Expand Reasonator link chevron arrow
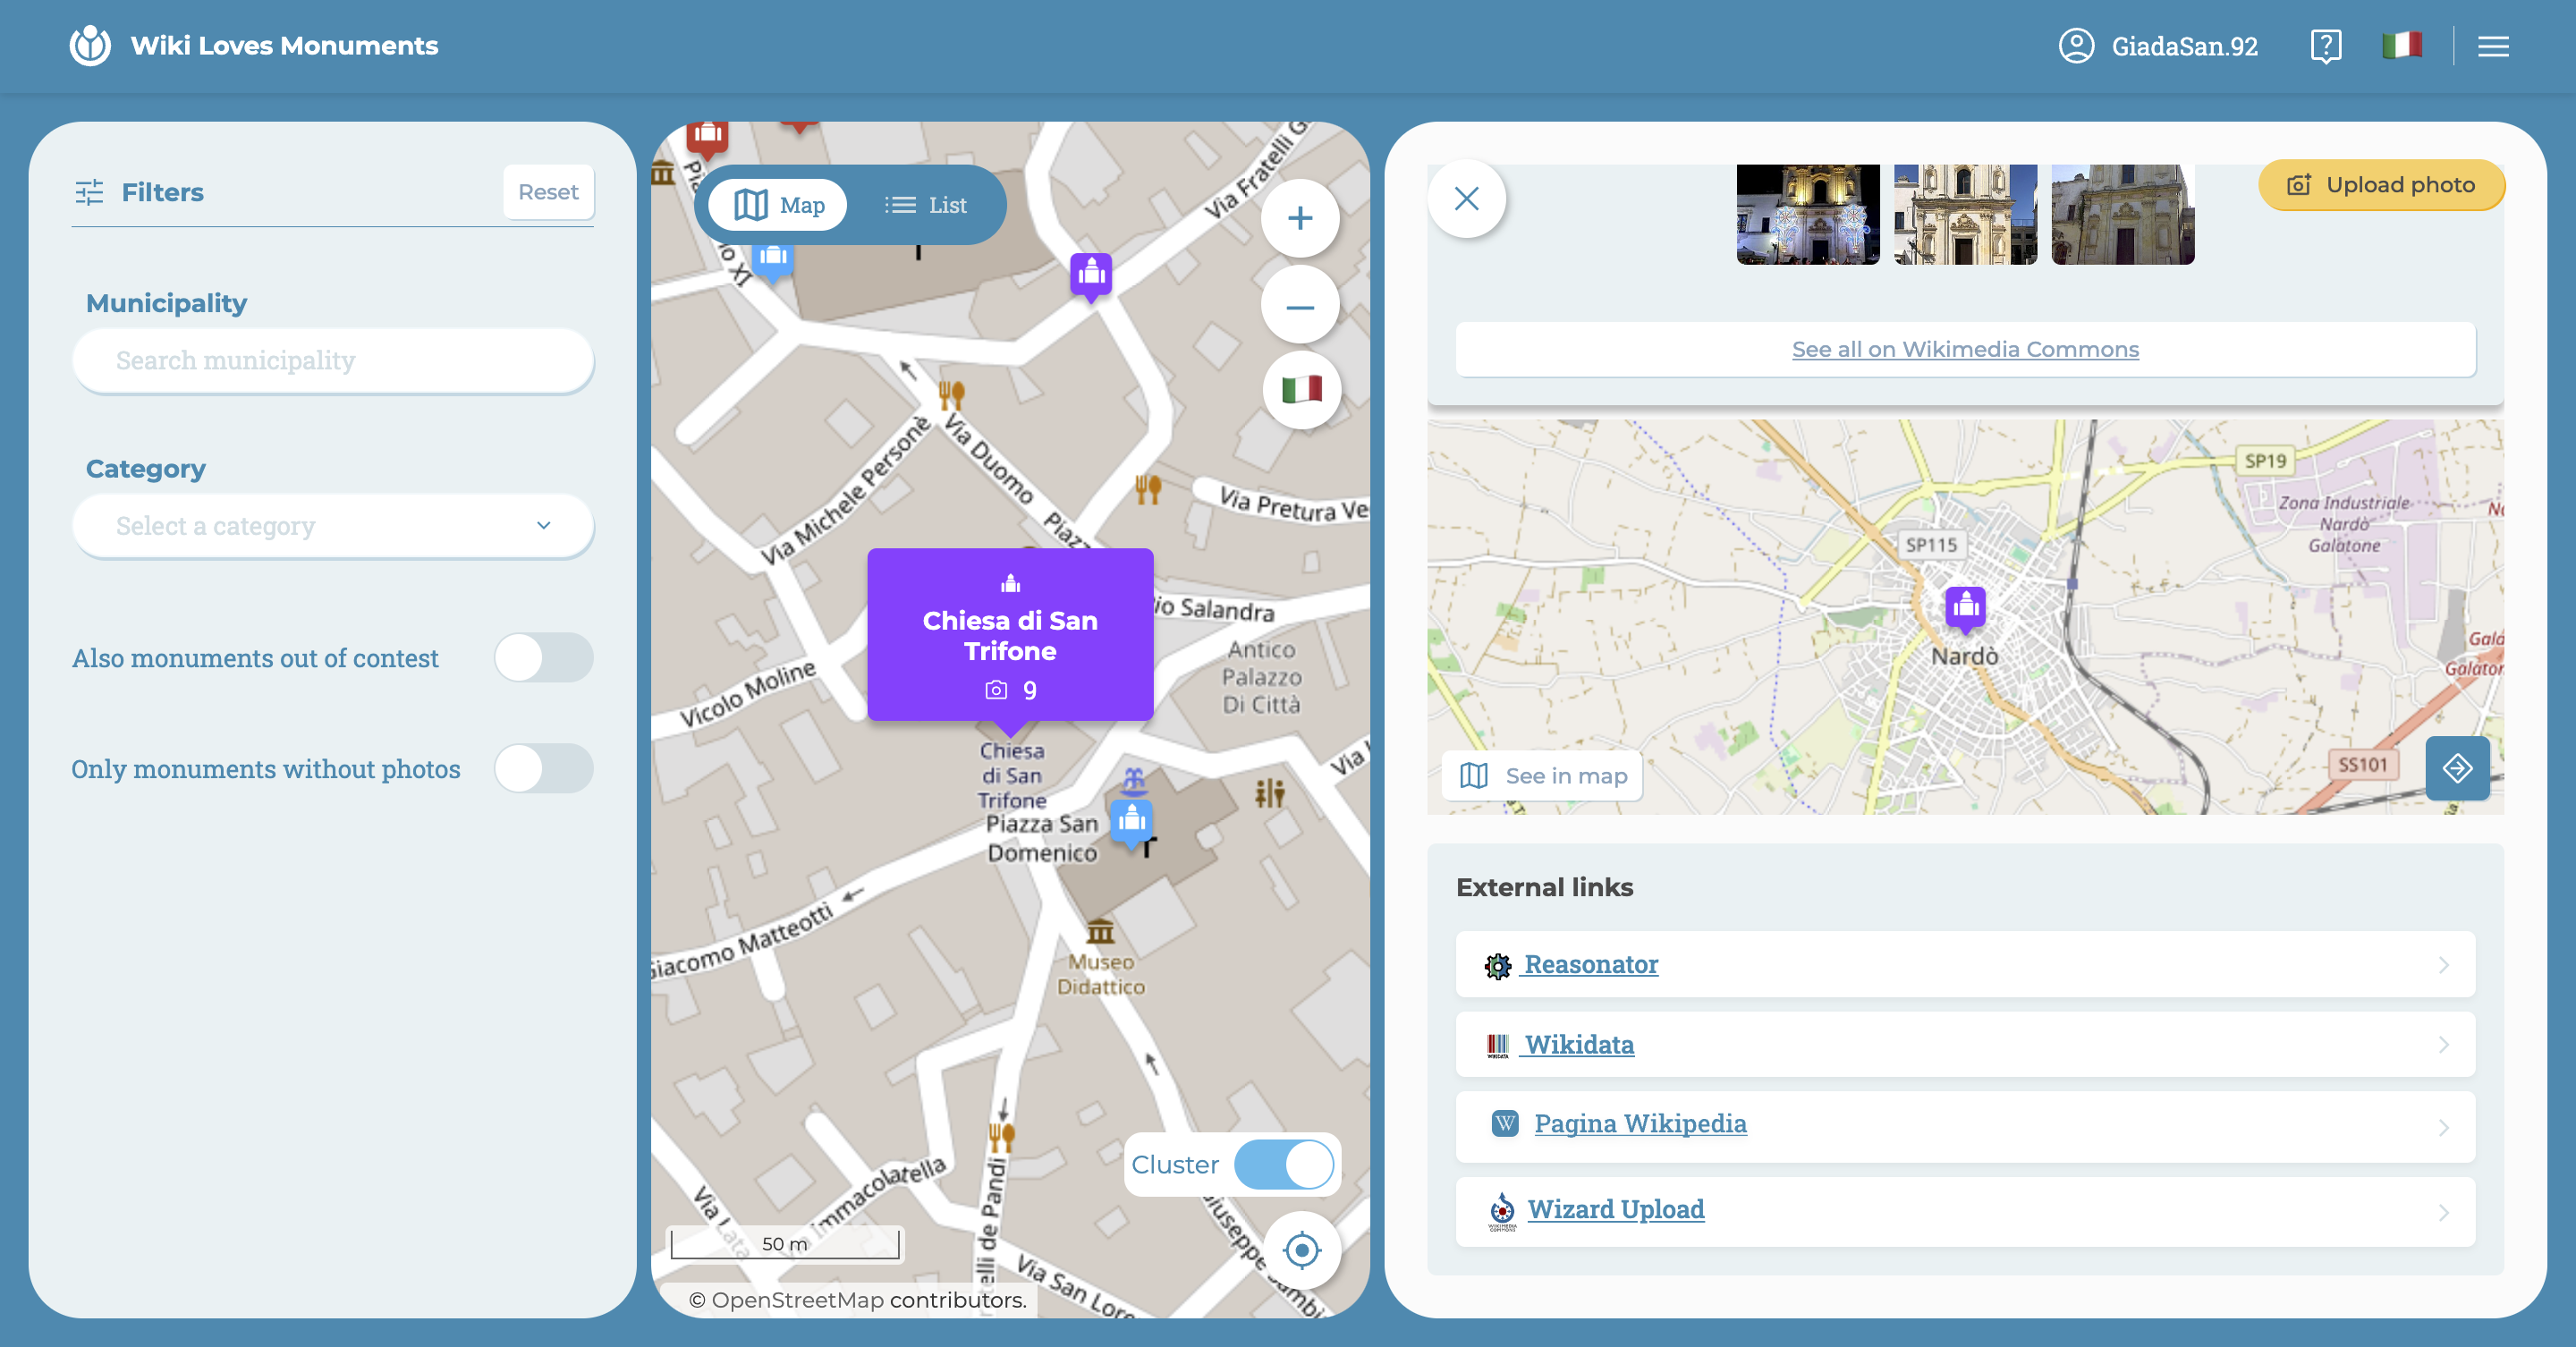 click(x=2443, y=965)
